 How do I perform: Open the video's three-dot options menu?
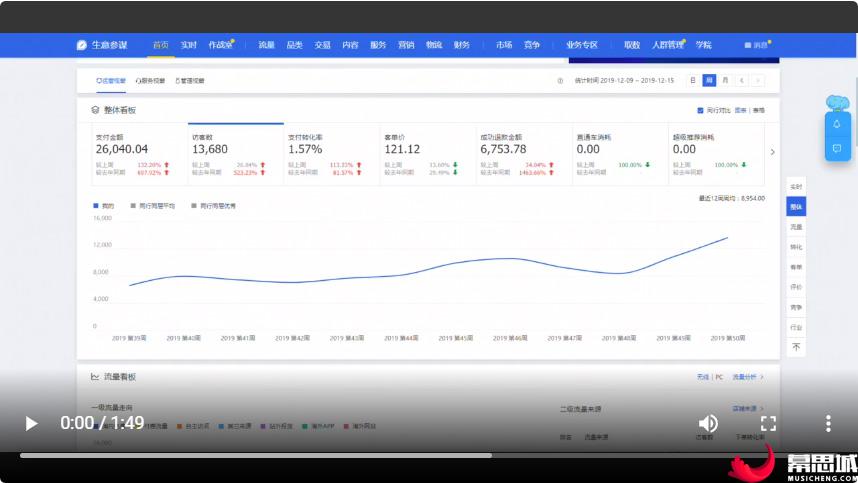click(x=828, y=423)
